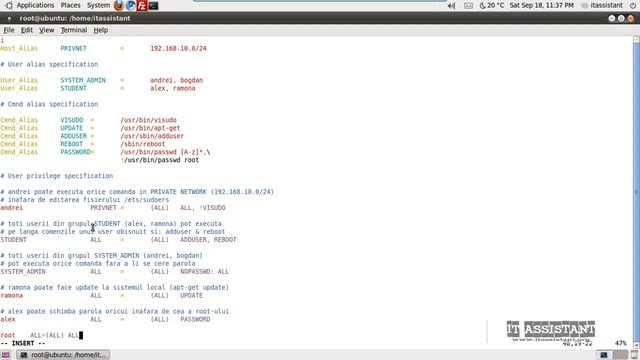640x360 pixels.
Task: Open the weather applet showing 20 °C
Action: coord(491,5)
